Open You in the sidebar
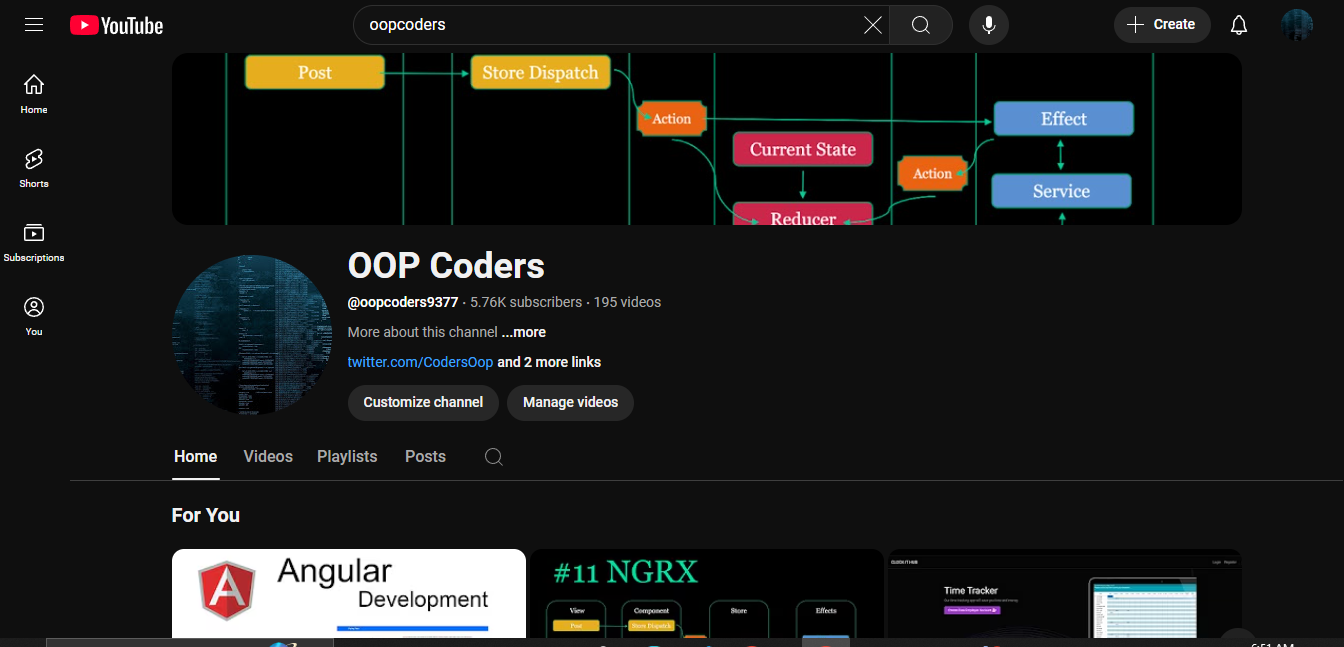The width and height of the screenshot is (1344, 647). pos(34,316)
